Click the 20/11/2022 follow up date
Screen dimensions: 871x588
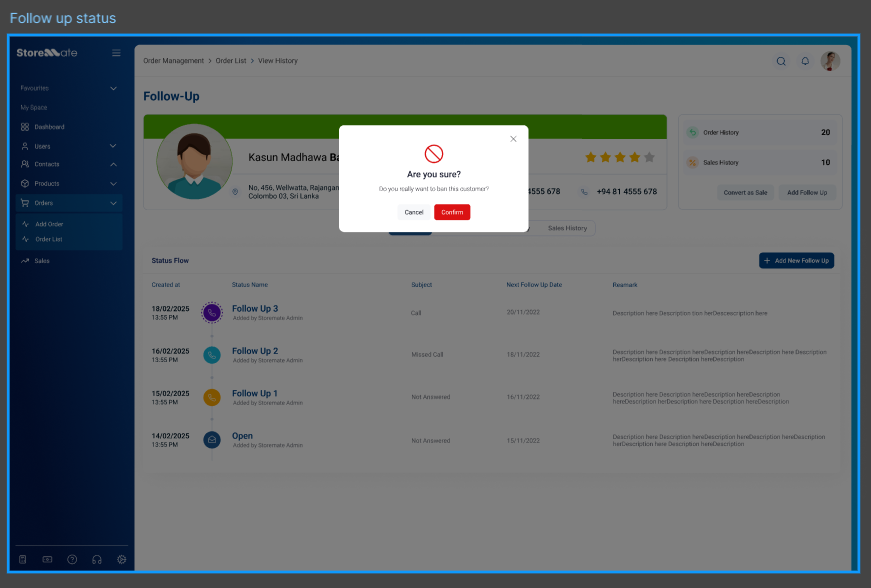click(523, 312)
